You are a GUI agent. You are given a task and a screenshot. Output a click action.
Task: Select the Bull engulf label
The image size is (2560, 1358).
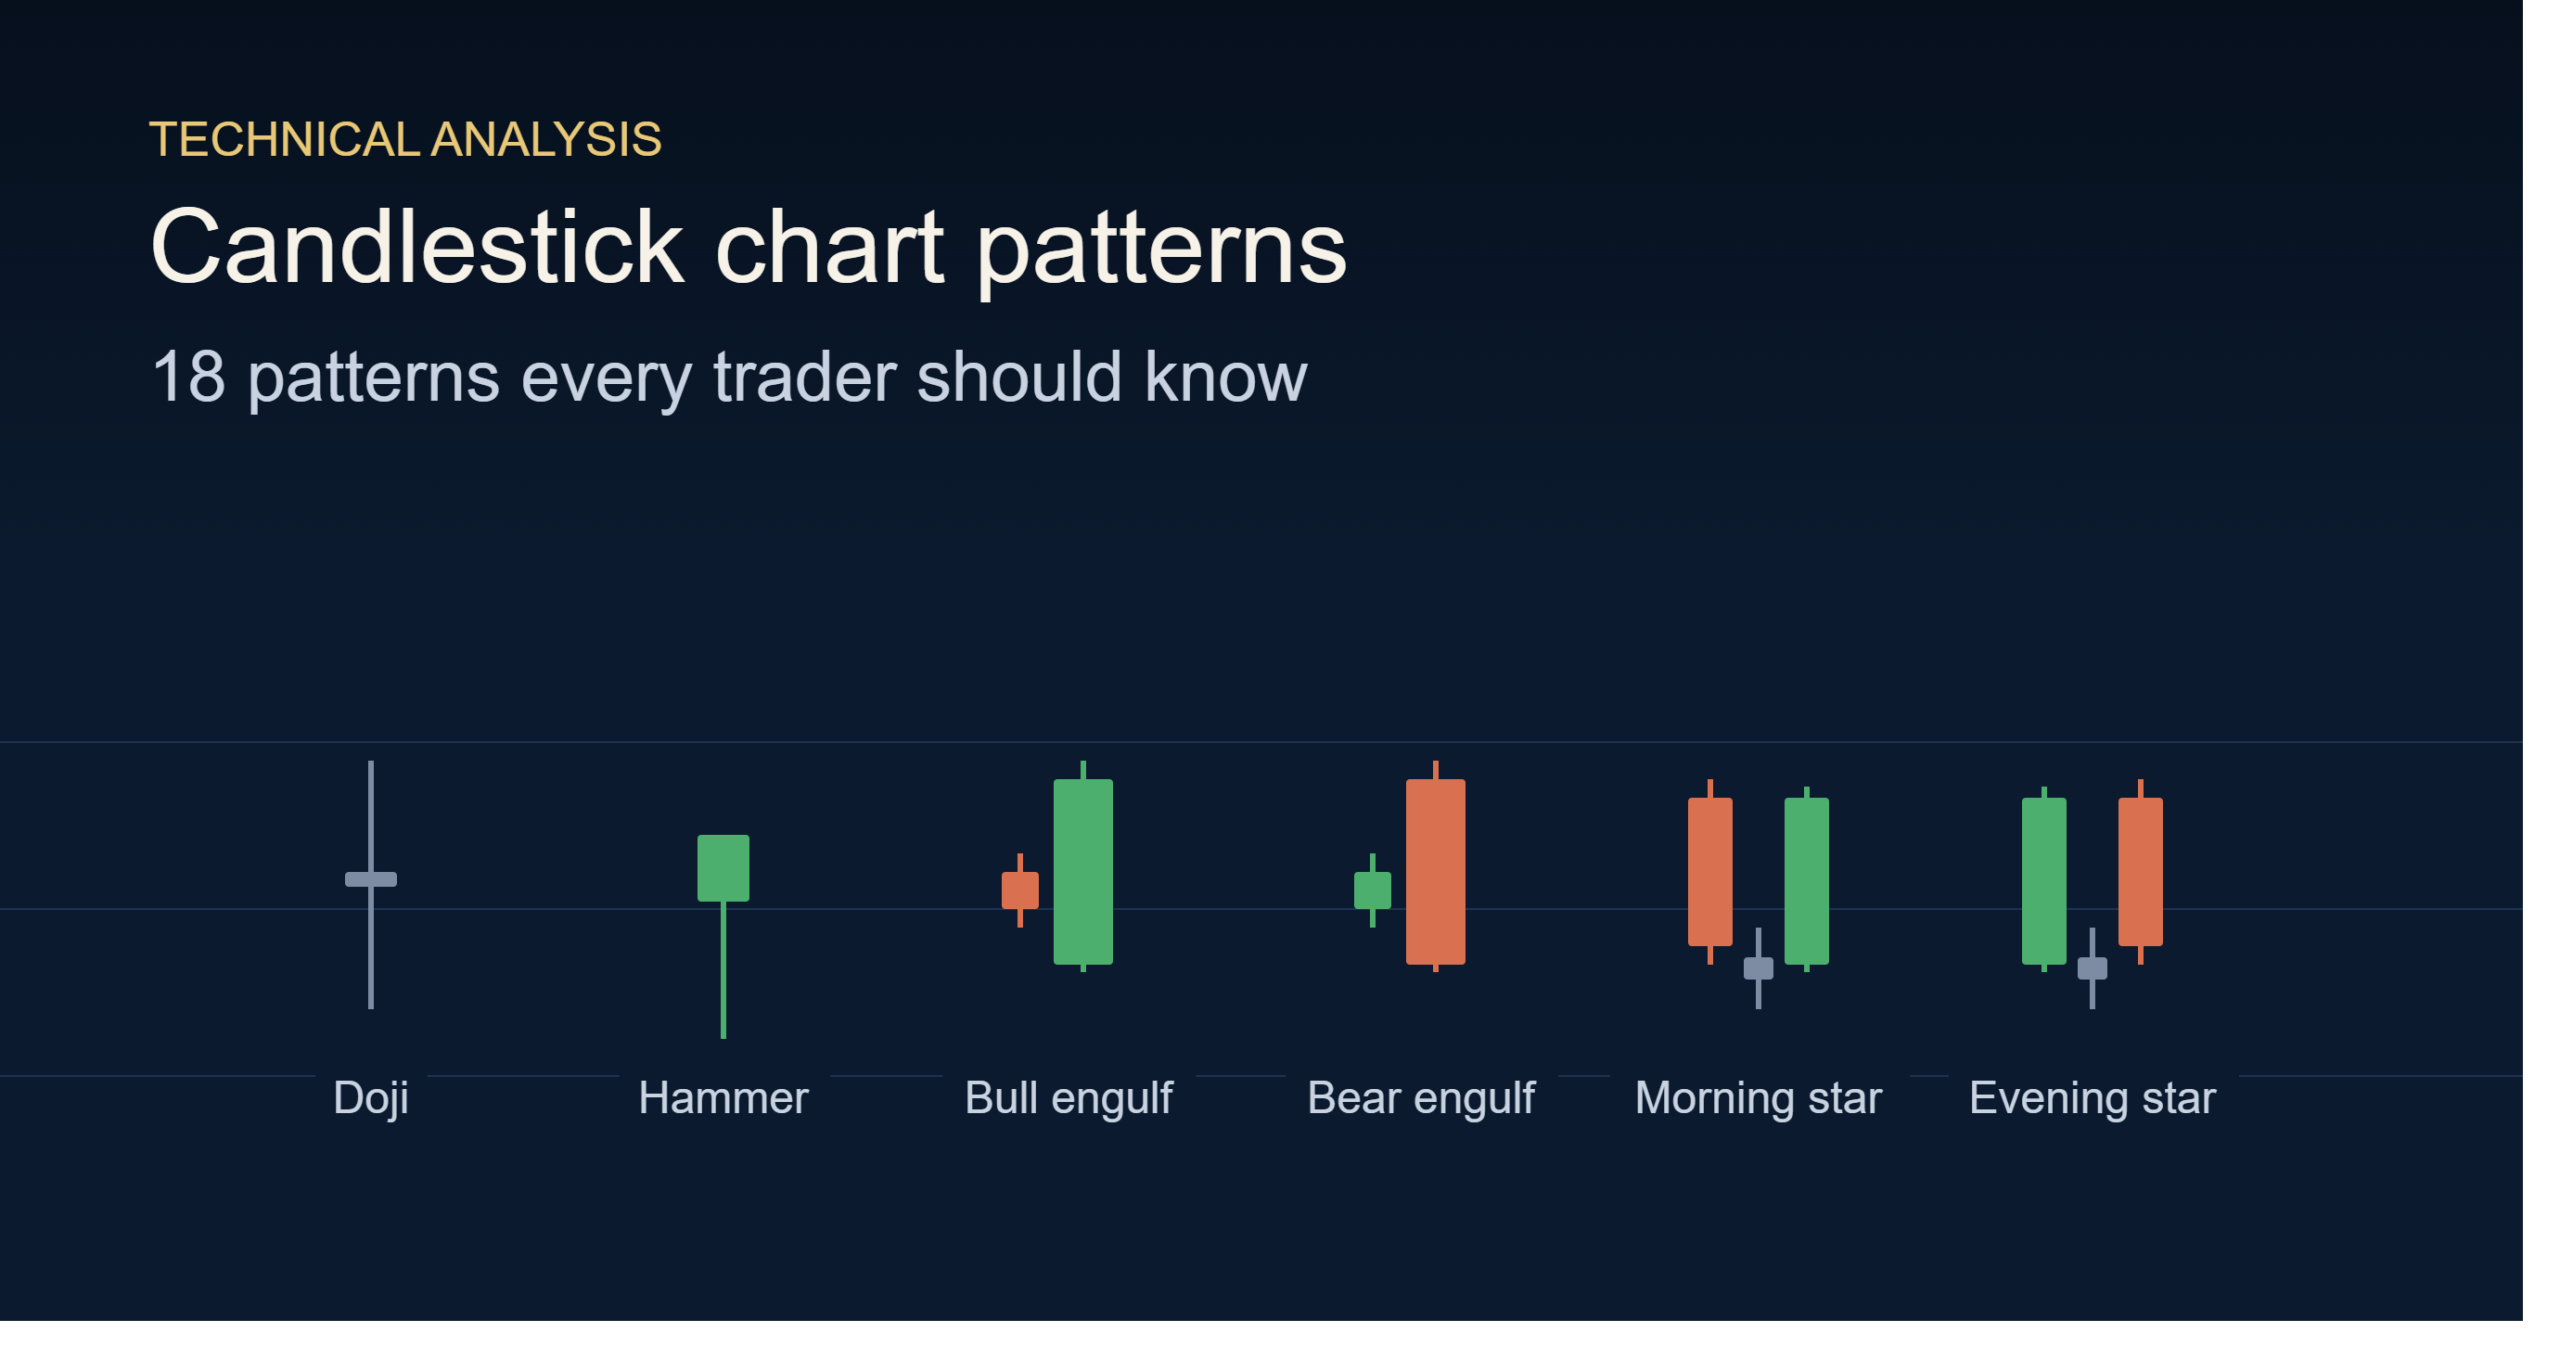tap(1068, 1098)
